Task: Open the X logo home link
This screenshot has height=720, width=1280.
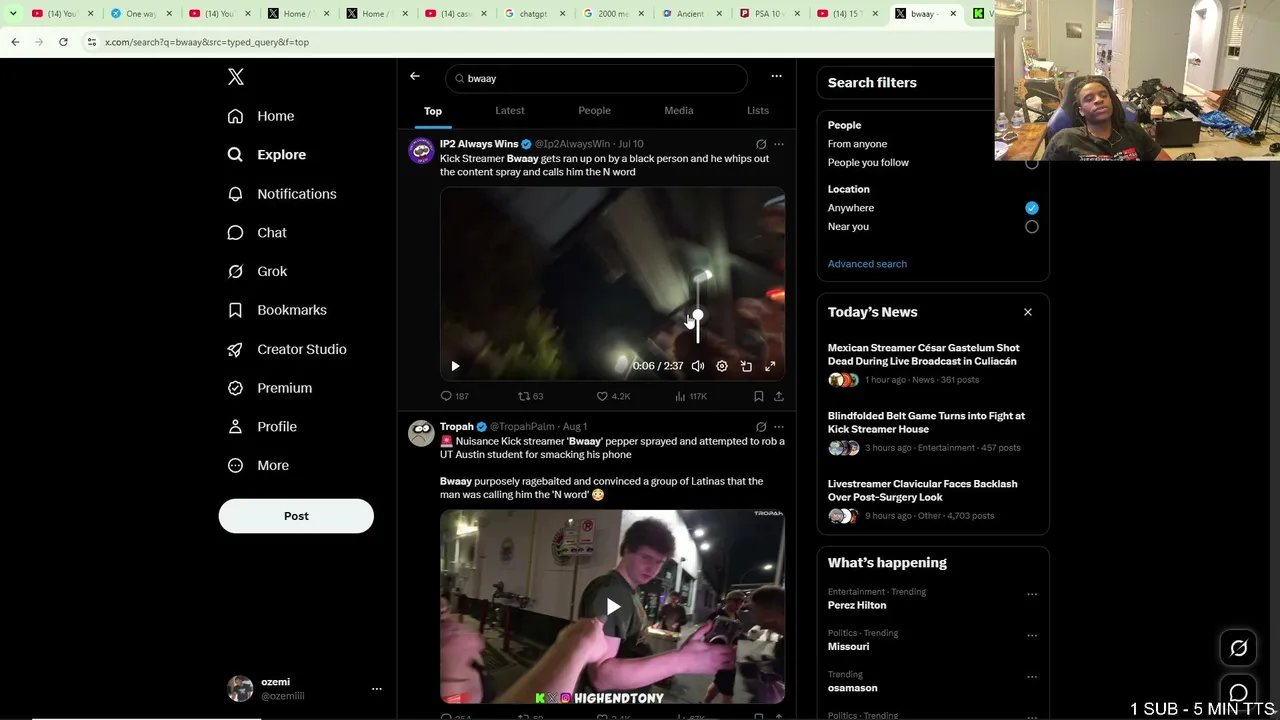Action: tap(236, 77)
